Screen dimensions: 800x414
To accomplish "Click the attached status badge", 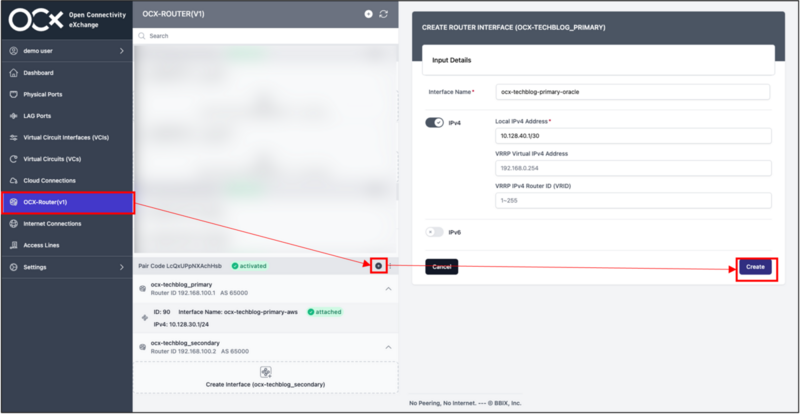I will 324,312.
